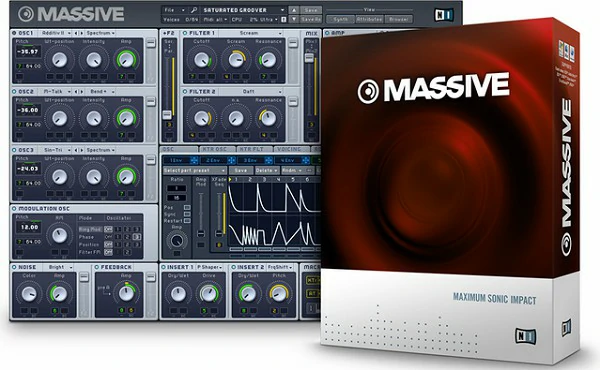
Task: Switch to OSC tab in center panel
Action: point(178,149)
